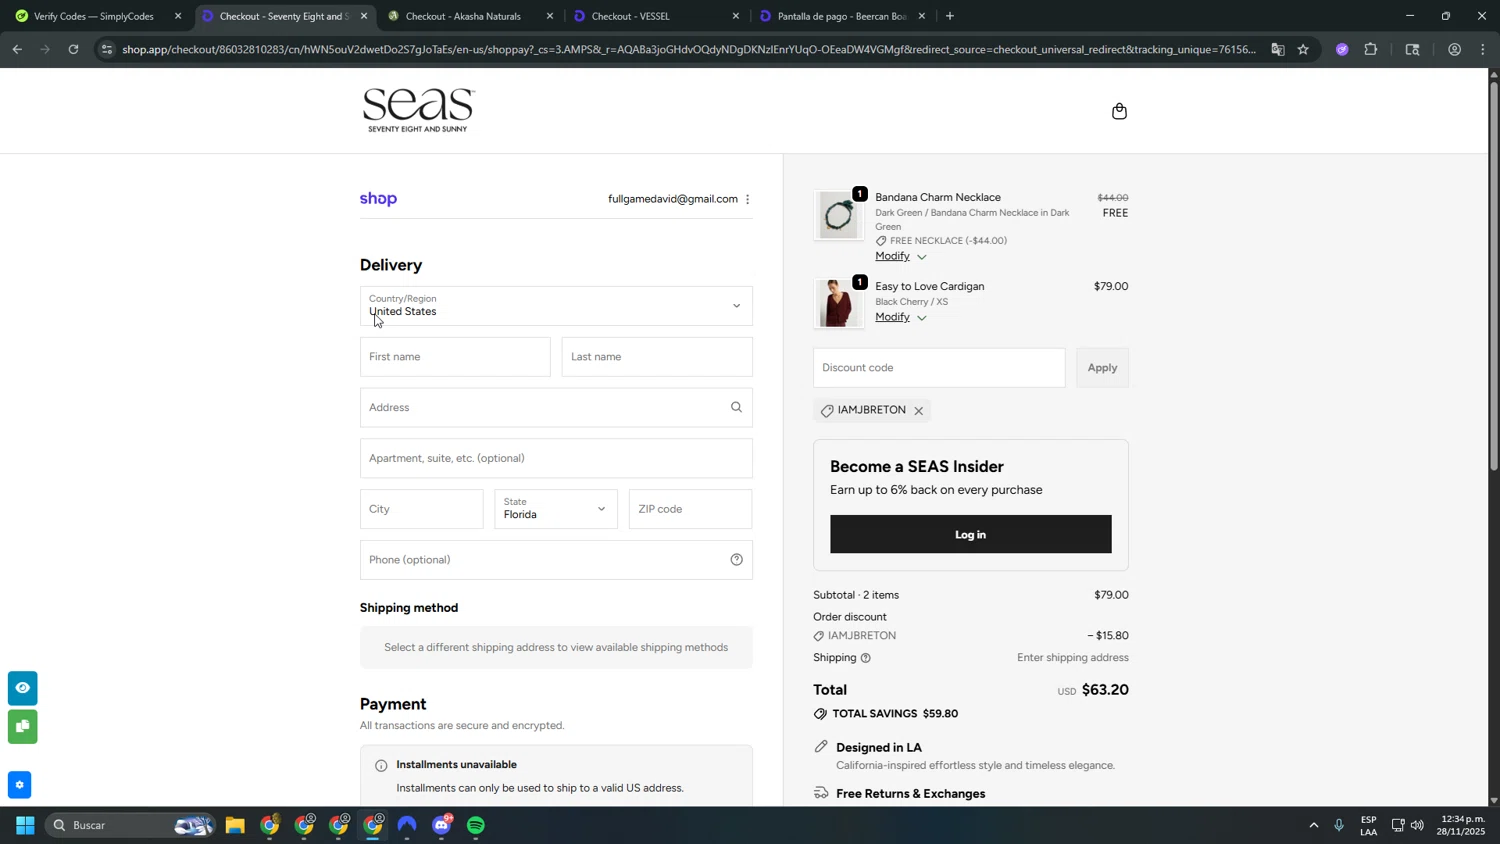Image resolution: width=1500 pixels, height=844 pixels.
Task: Show hidden system tray icons
Action: [1313, 826]
